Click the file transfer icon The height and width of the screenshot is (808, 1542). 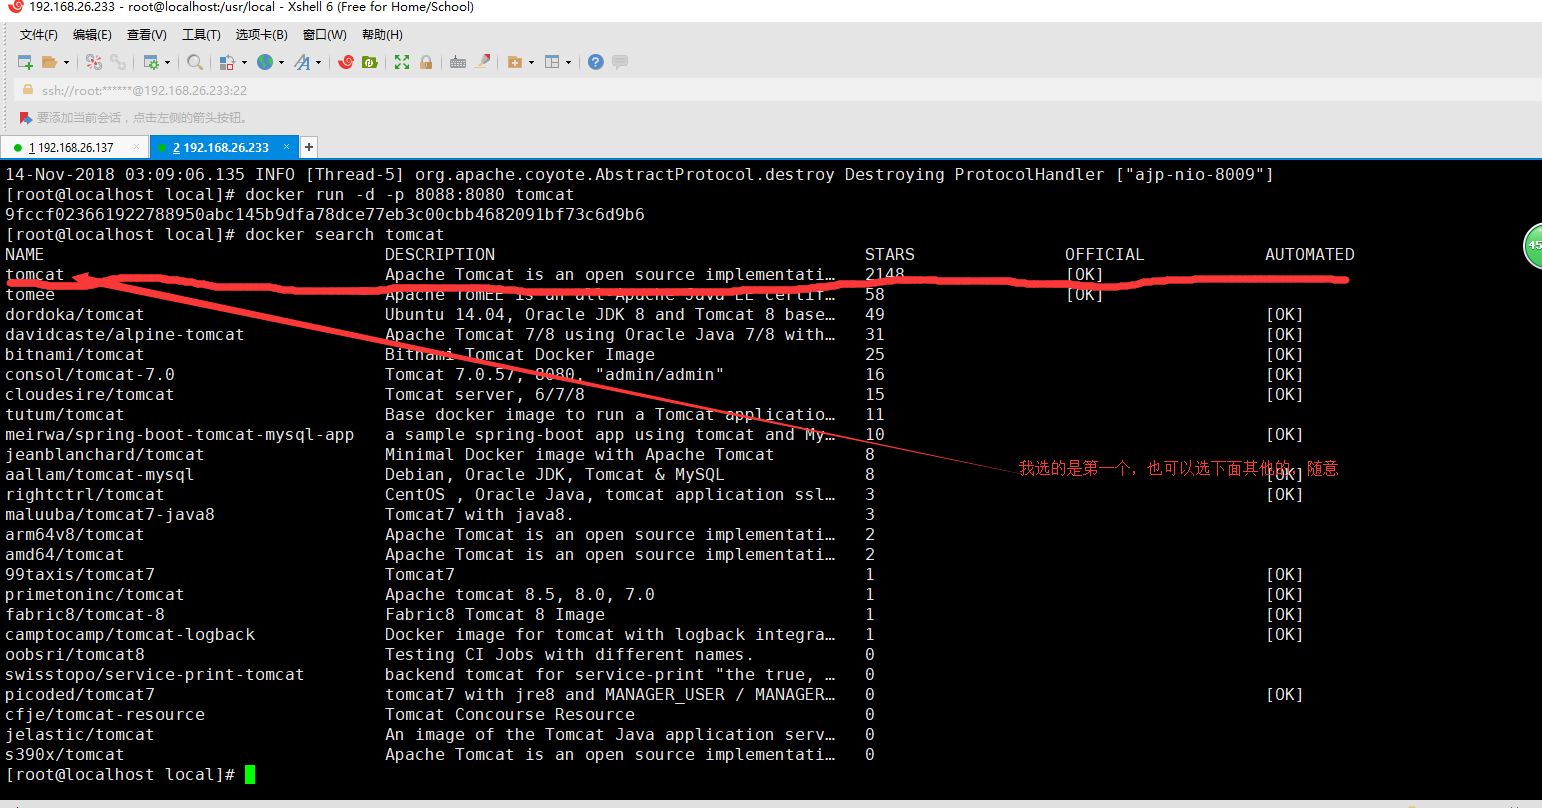click(x=227, y=62)
